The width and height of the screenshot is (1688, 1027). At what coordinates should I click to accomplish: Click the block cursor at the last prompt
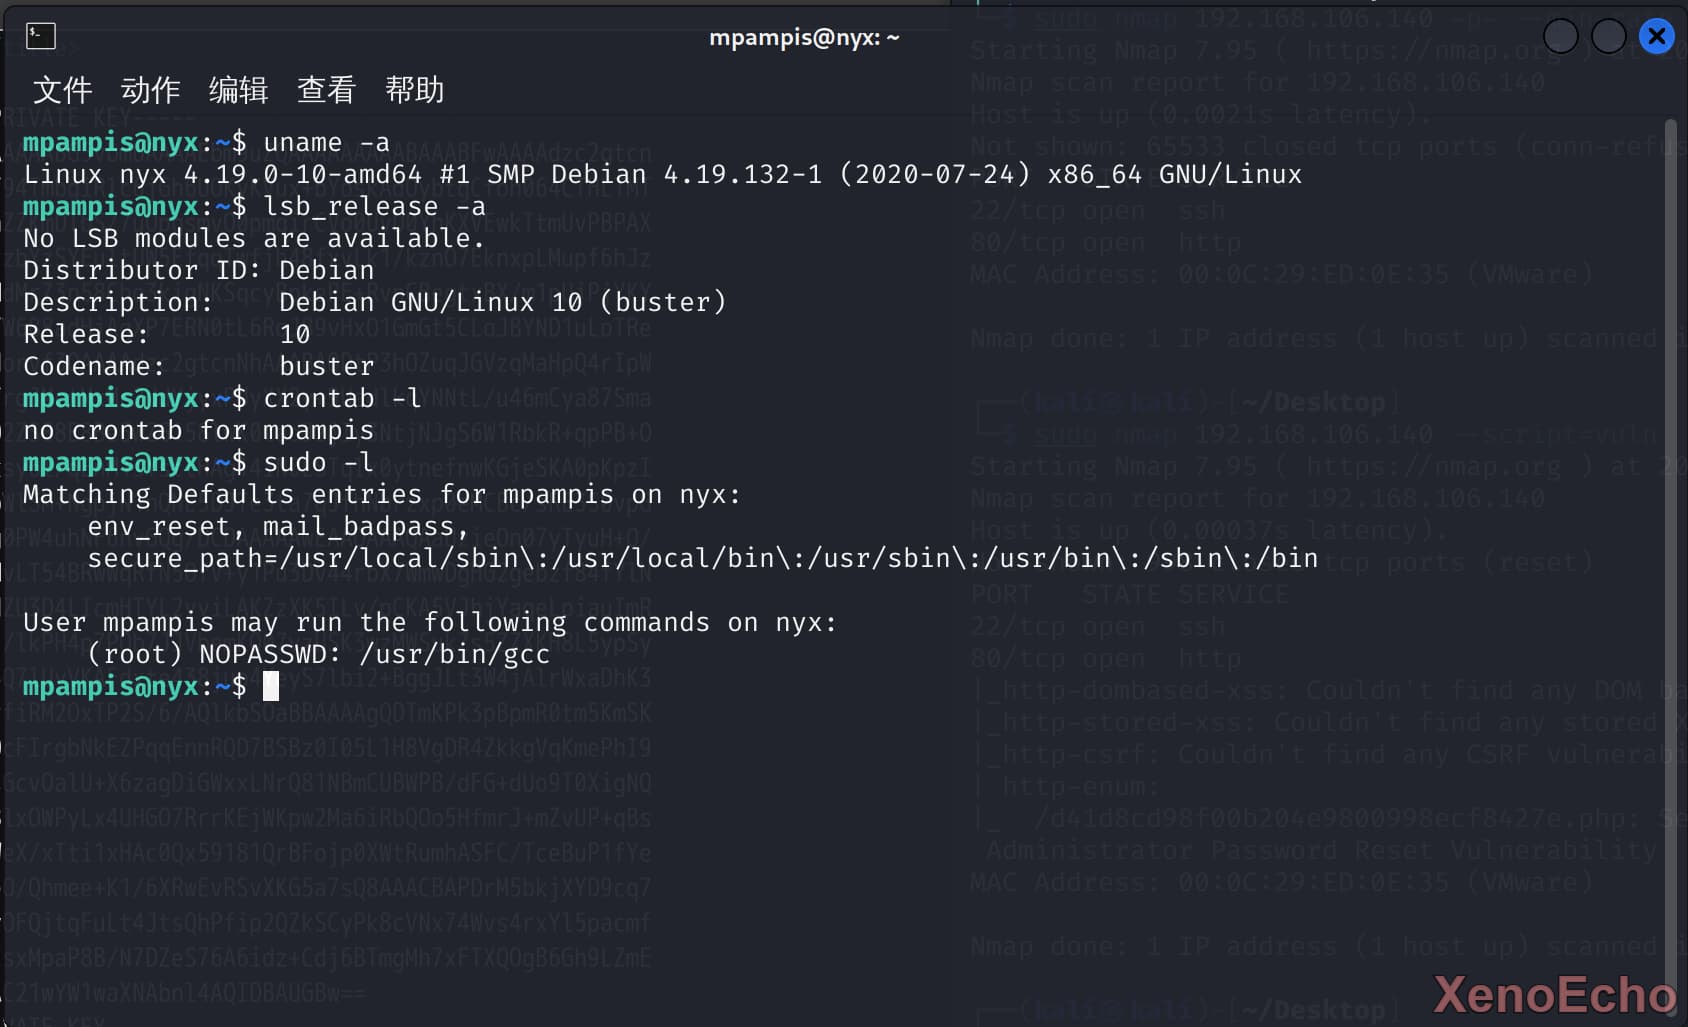pos(271,686)
